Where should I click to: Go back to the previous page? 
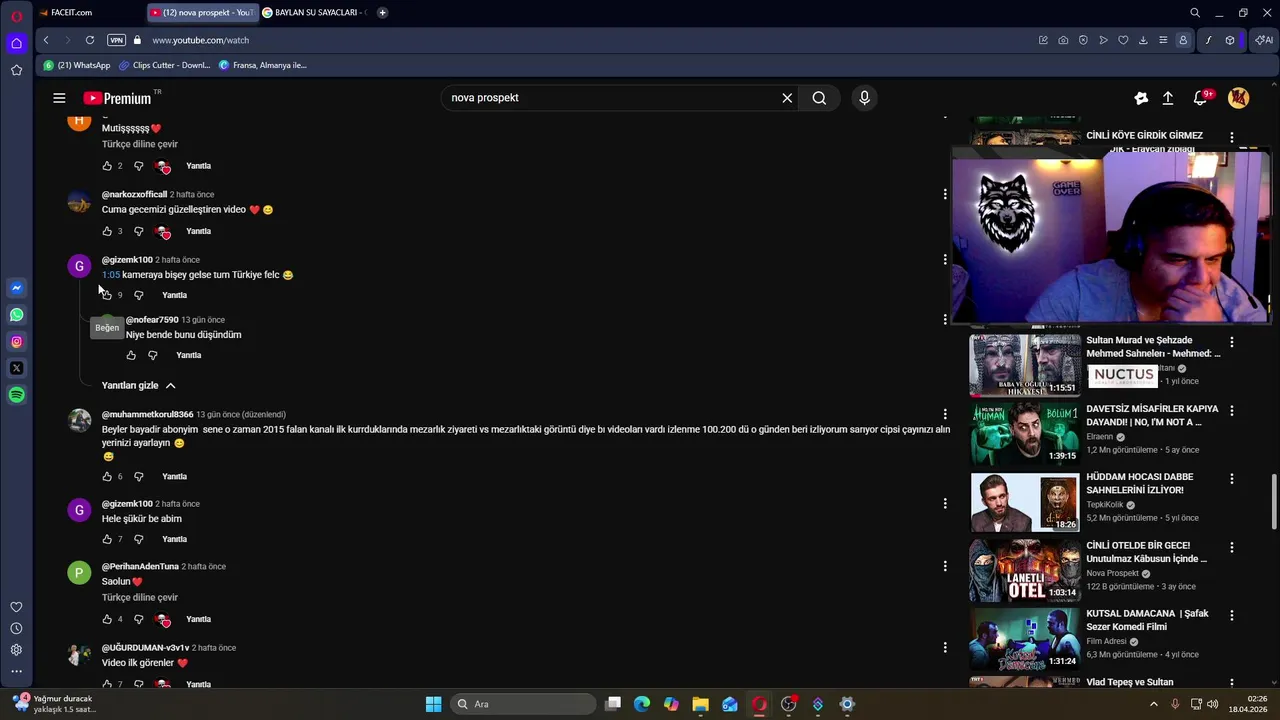[46, 40]
